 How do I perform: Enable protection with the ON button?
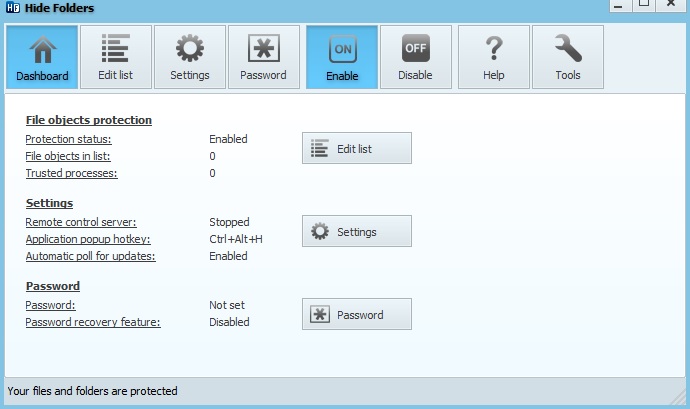[x=342, y=57]
